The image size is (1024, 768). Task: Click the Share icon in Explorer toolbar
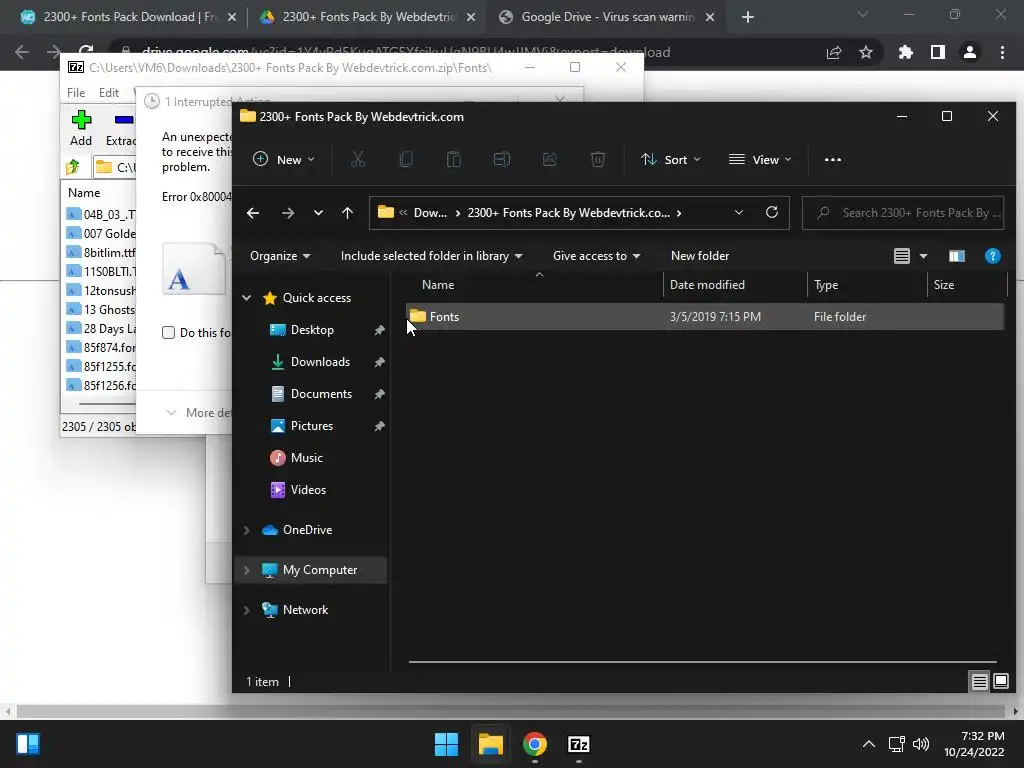coord(550,159)
